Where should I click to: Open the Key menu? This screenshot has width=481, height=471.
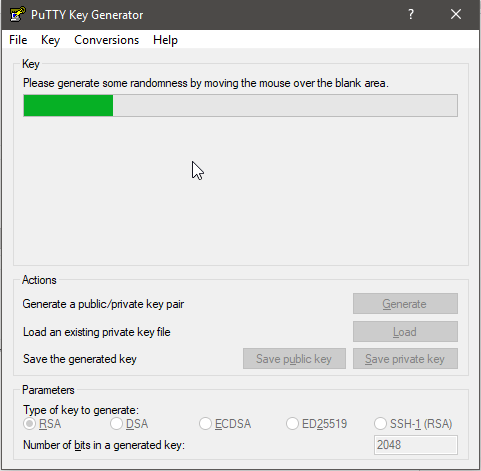[50, 40]
